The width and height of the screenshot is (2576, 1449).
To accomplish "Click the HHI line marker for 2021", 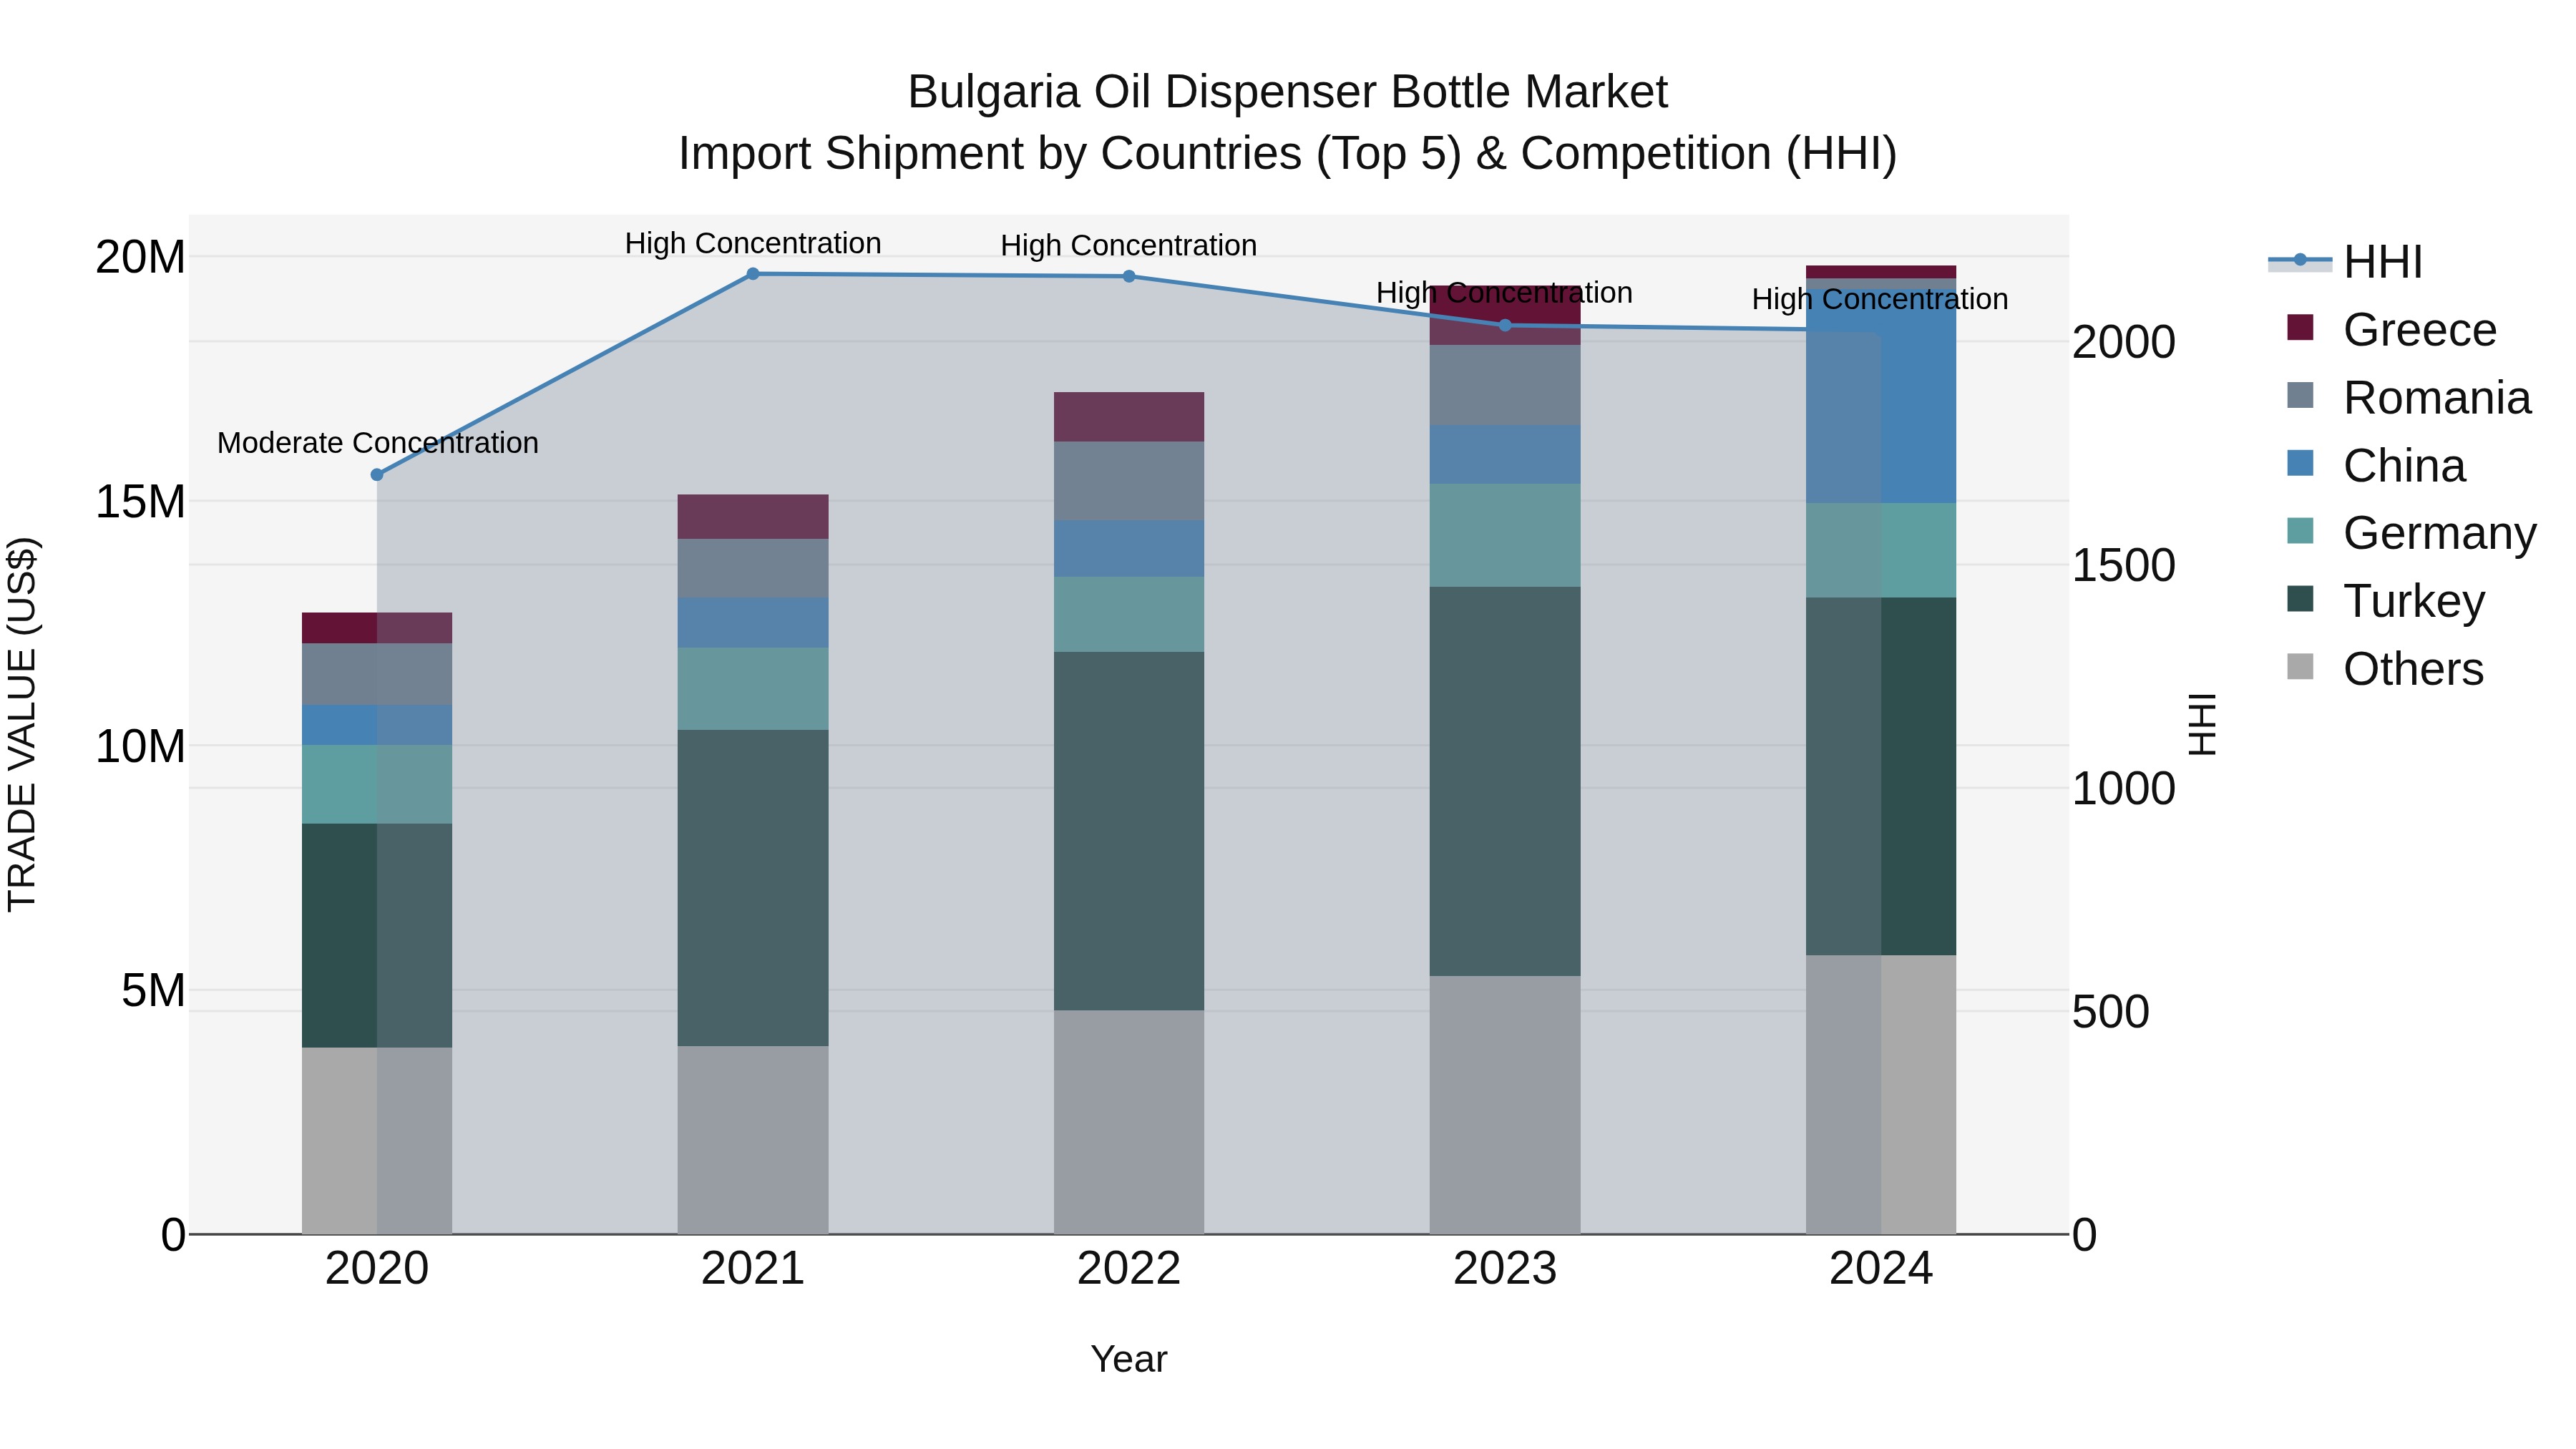I will point(753,274).
